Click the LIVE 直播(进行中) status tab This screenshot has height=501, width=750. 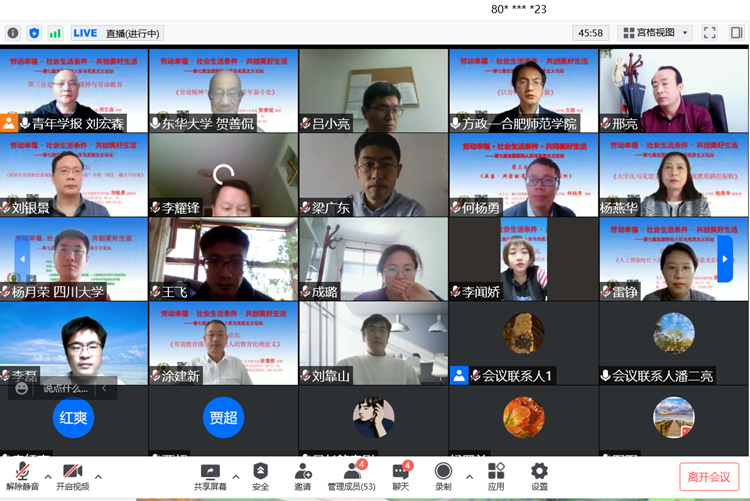coord(117,33)
